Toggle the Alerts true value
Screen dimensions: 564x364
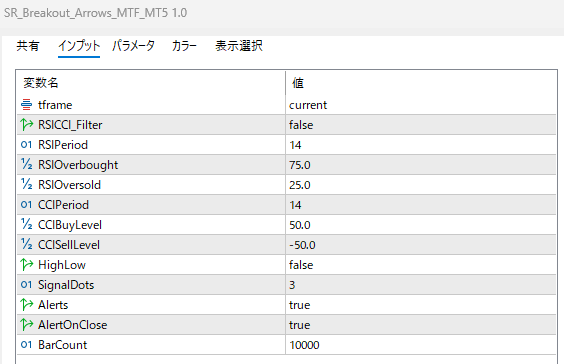click(x=420, y=305)
